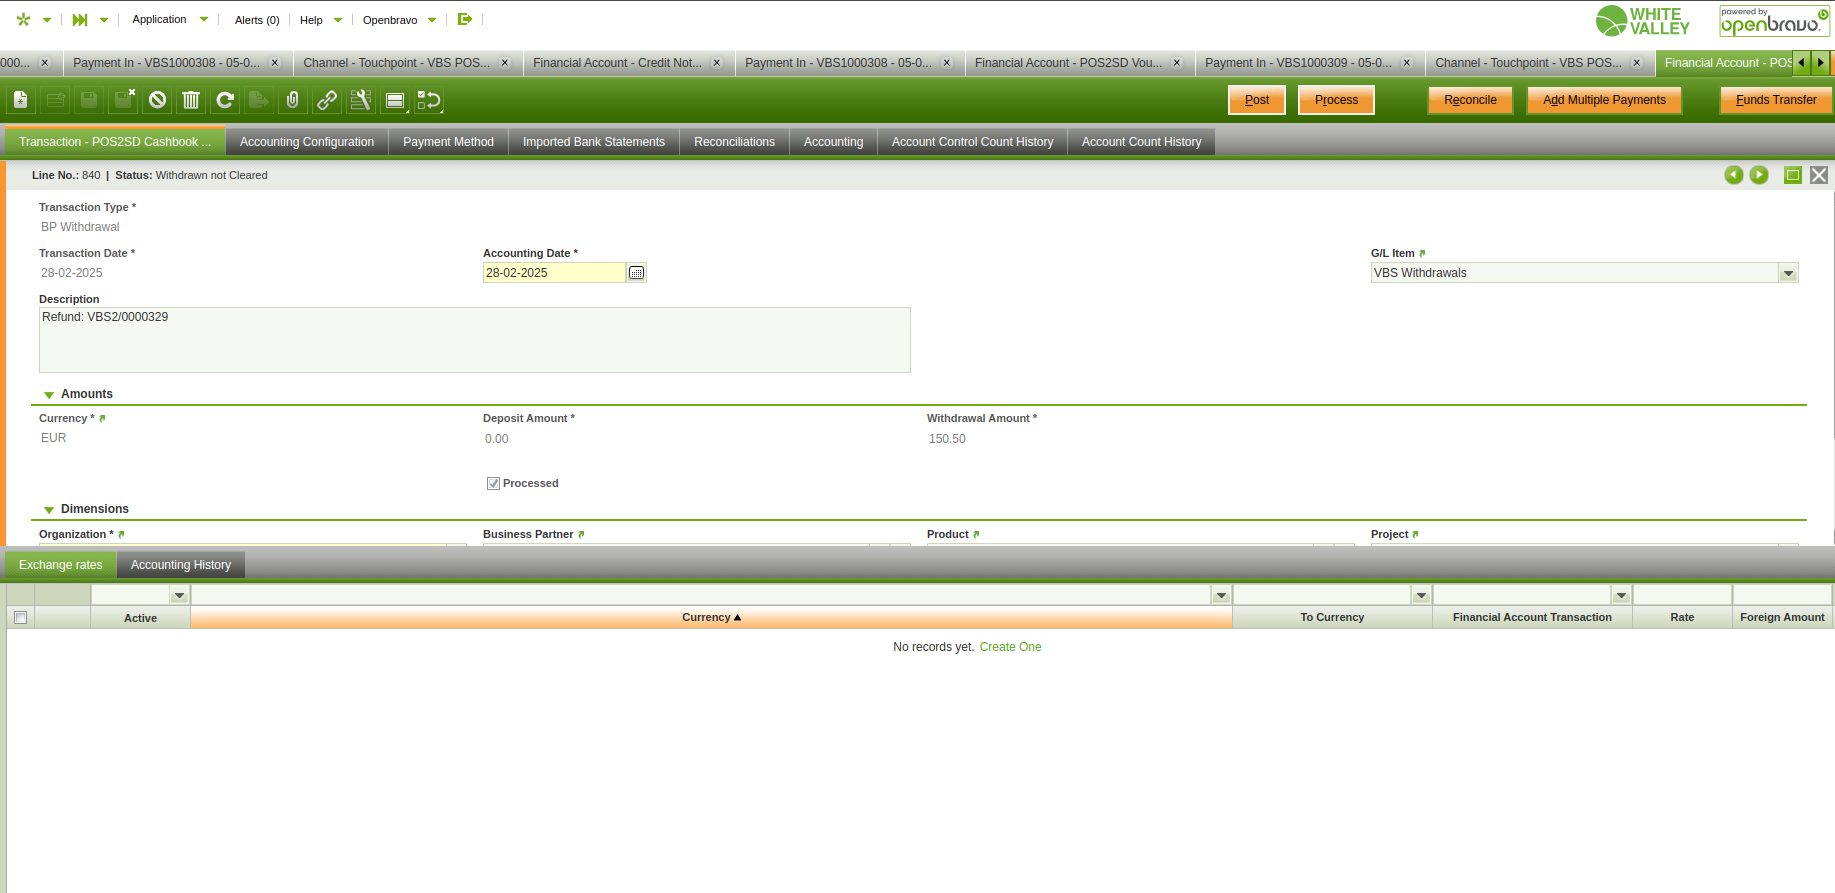1835x893 pixels.
Task: Switch between grid and form view icon
Action: [395, 100]
